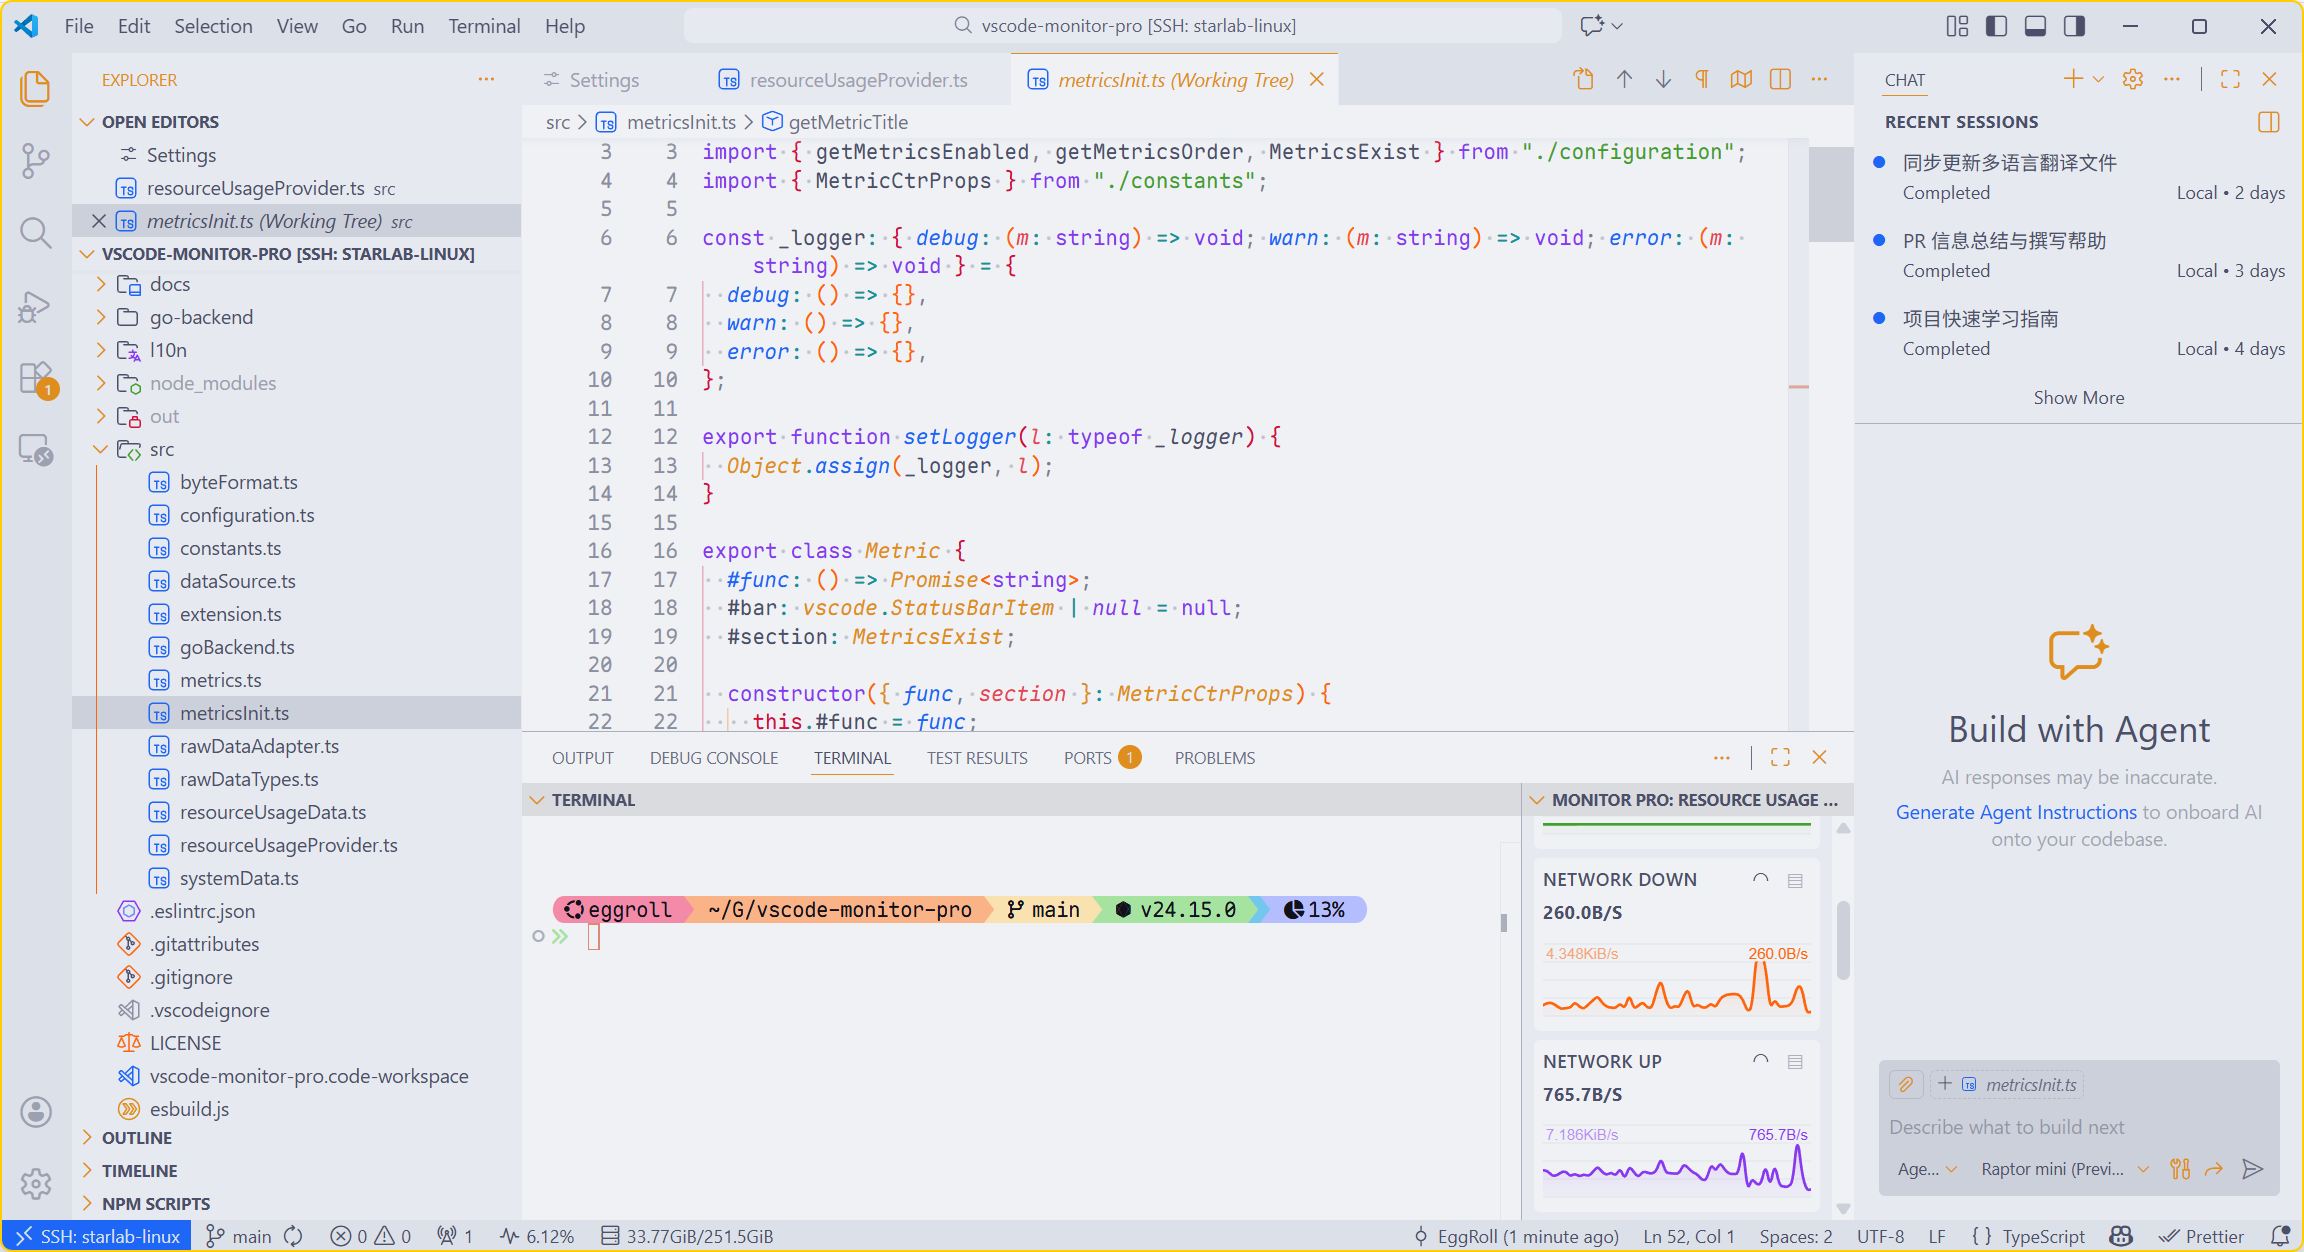This screenshot has width=2304, height=1252.
Task: Toggle inline view with the map icon
Action: pos(1741,80)
